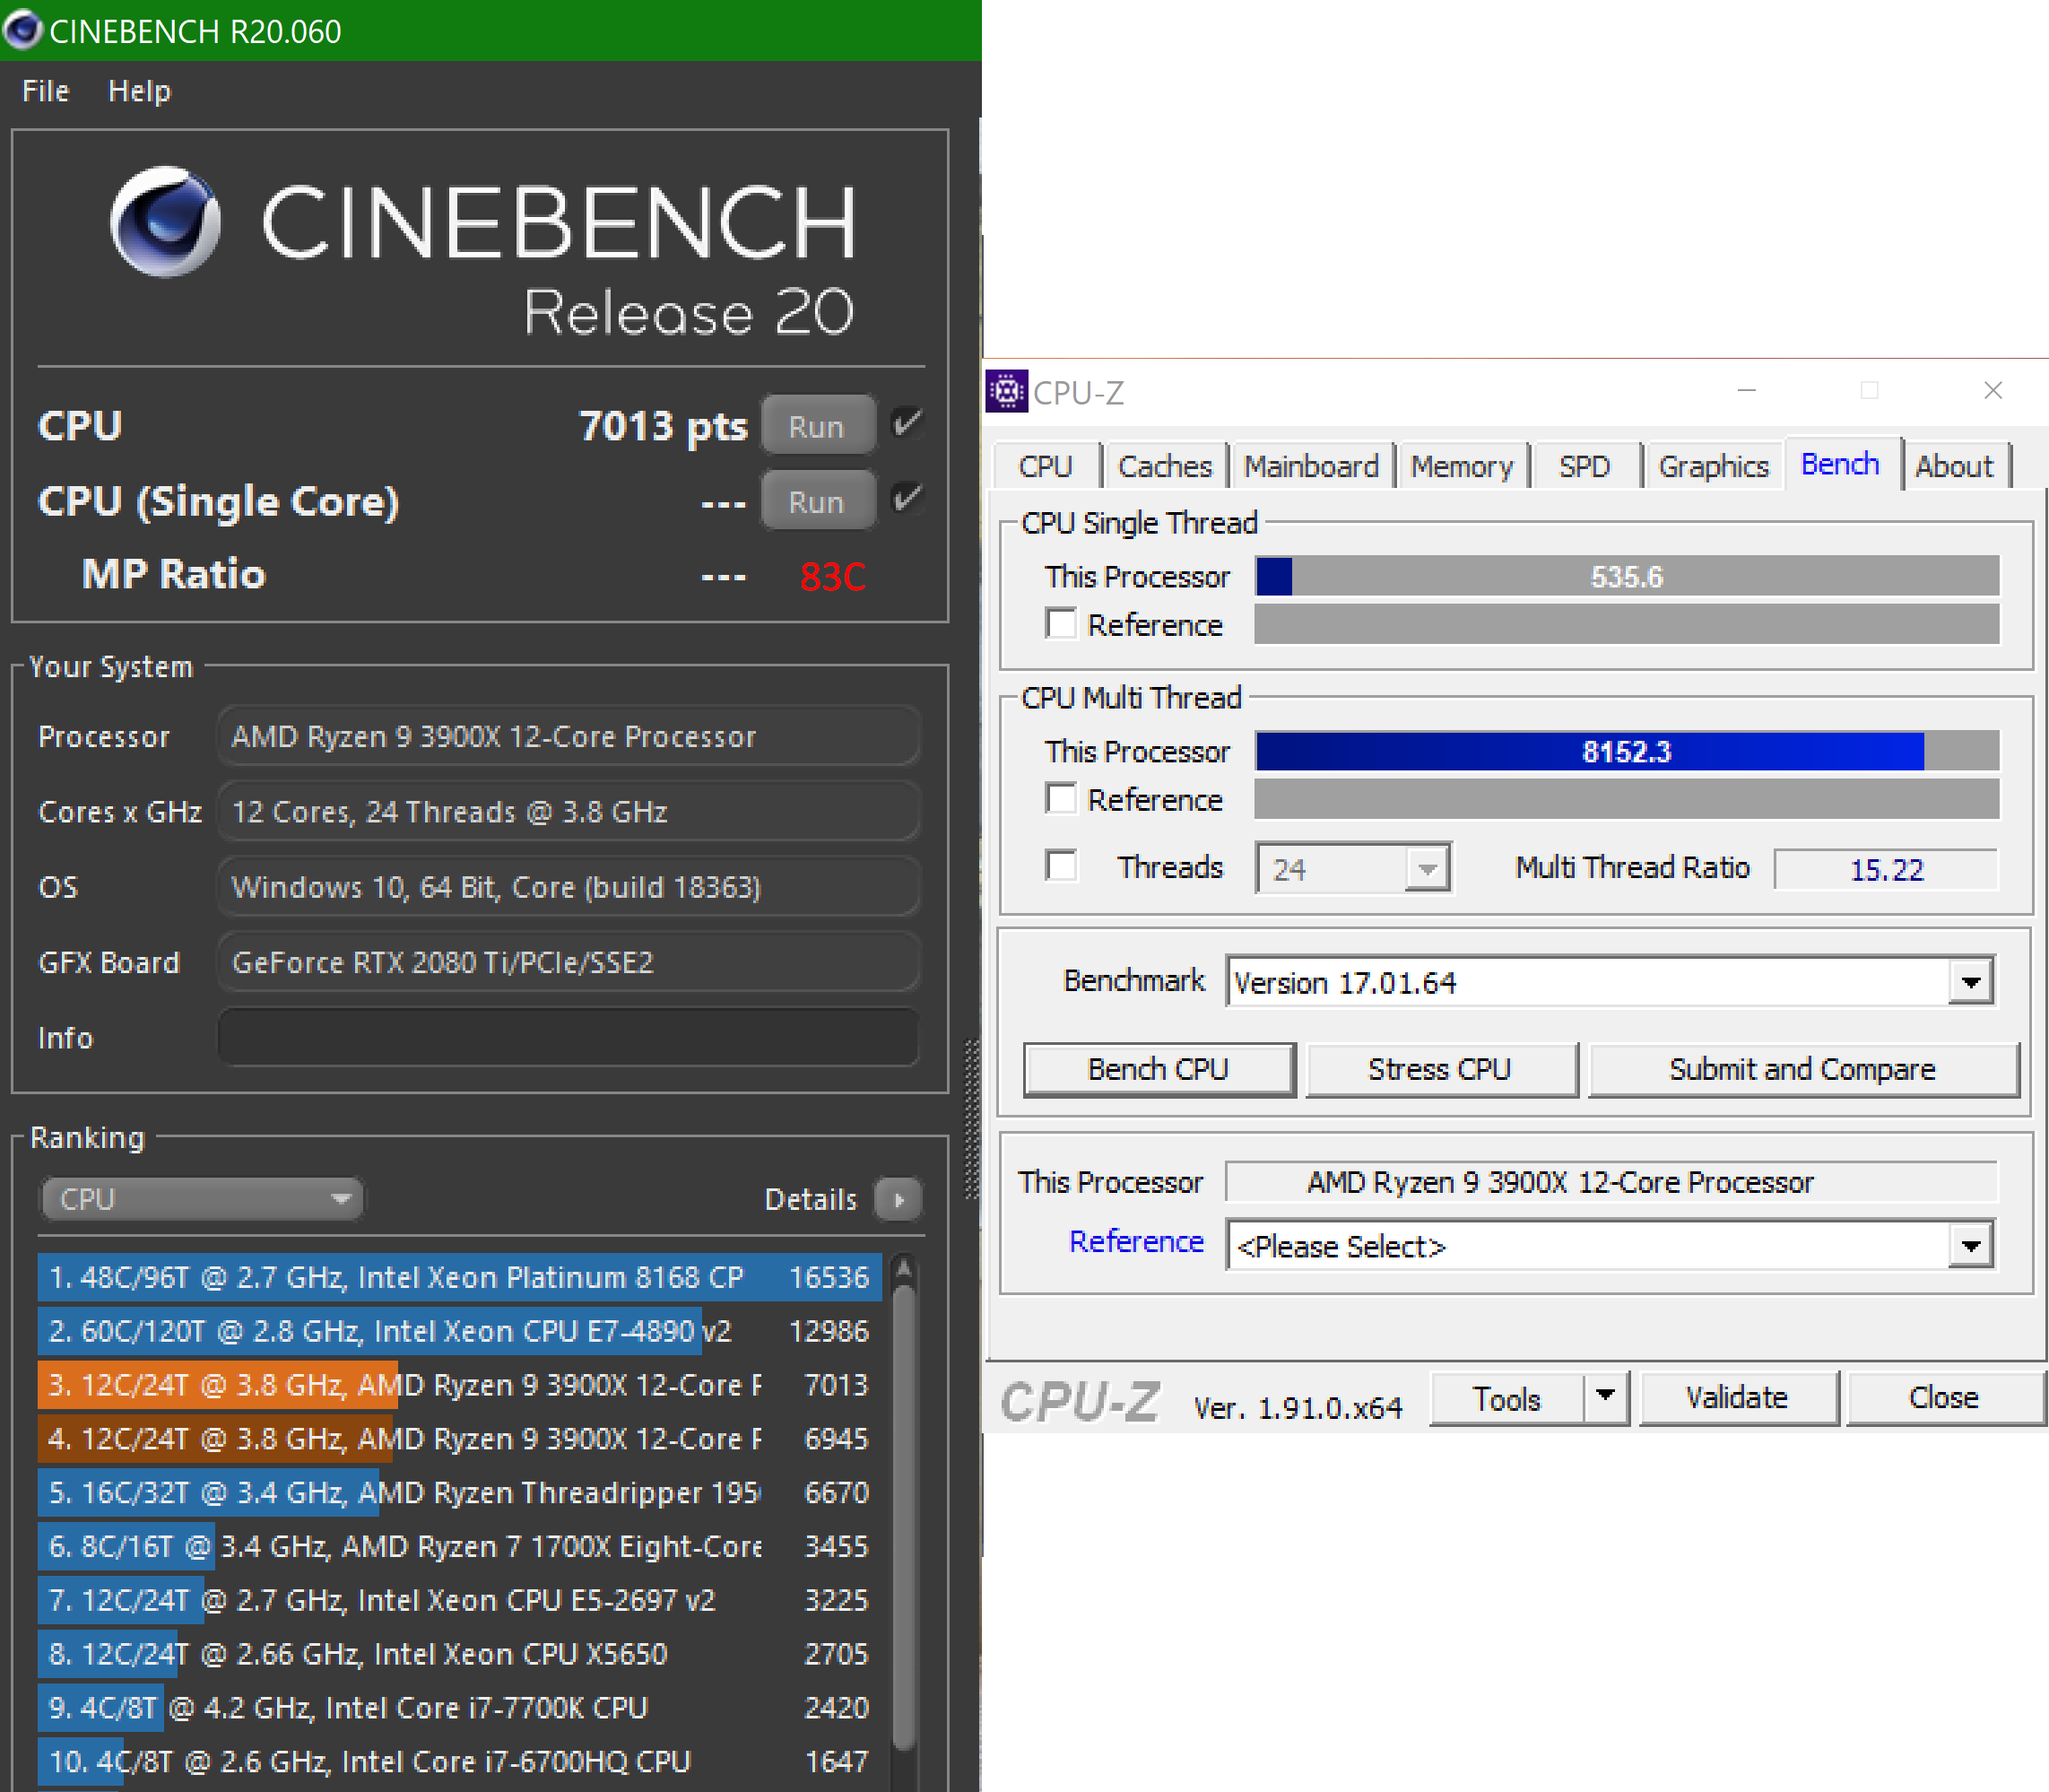Click the large Cinebench sphere logo

click(x=166, y=222)
